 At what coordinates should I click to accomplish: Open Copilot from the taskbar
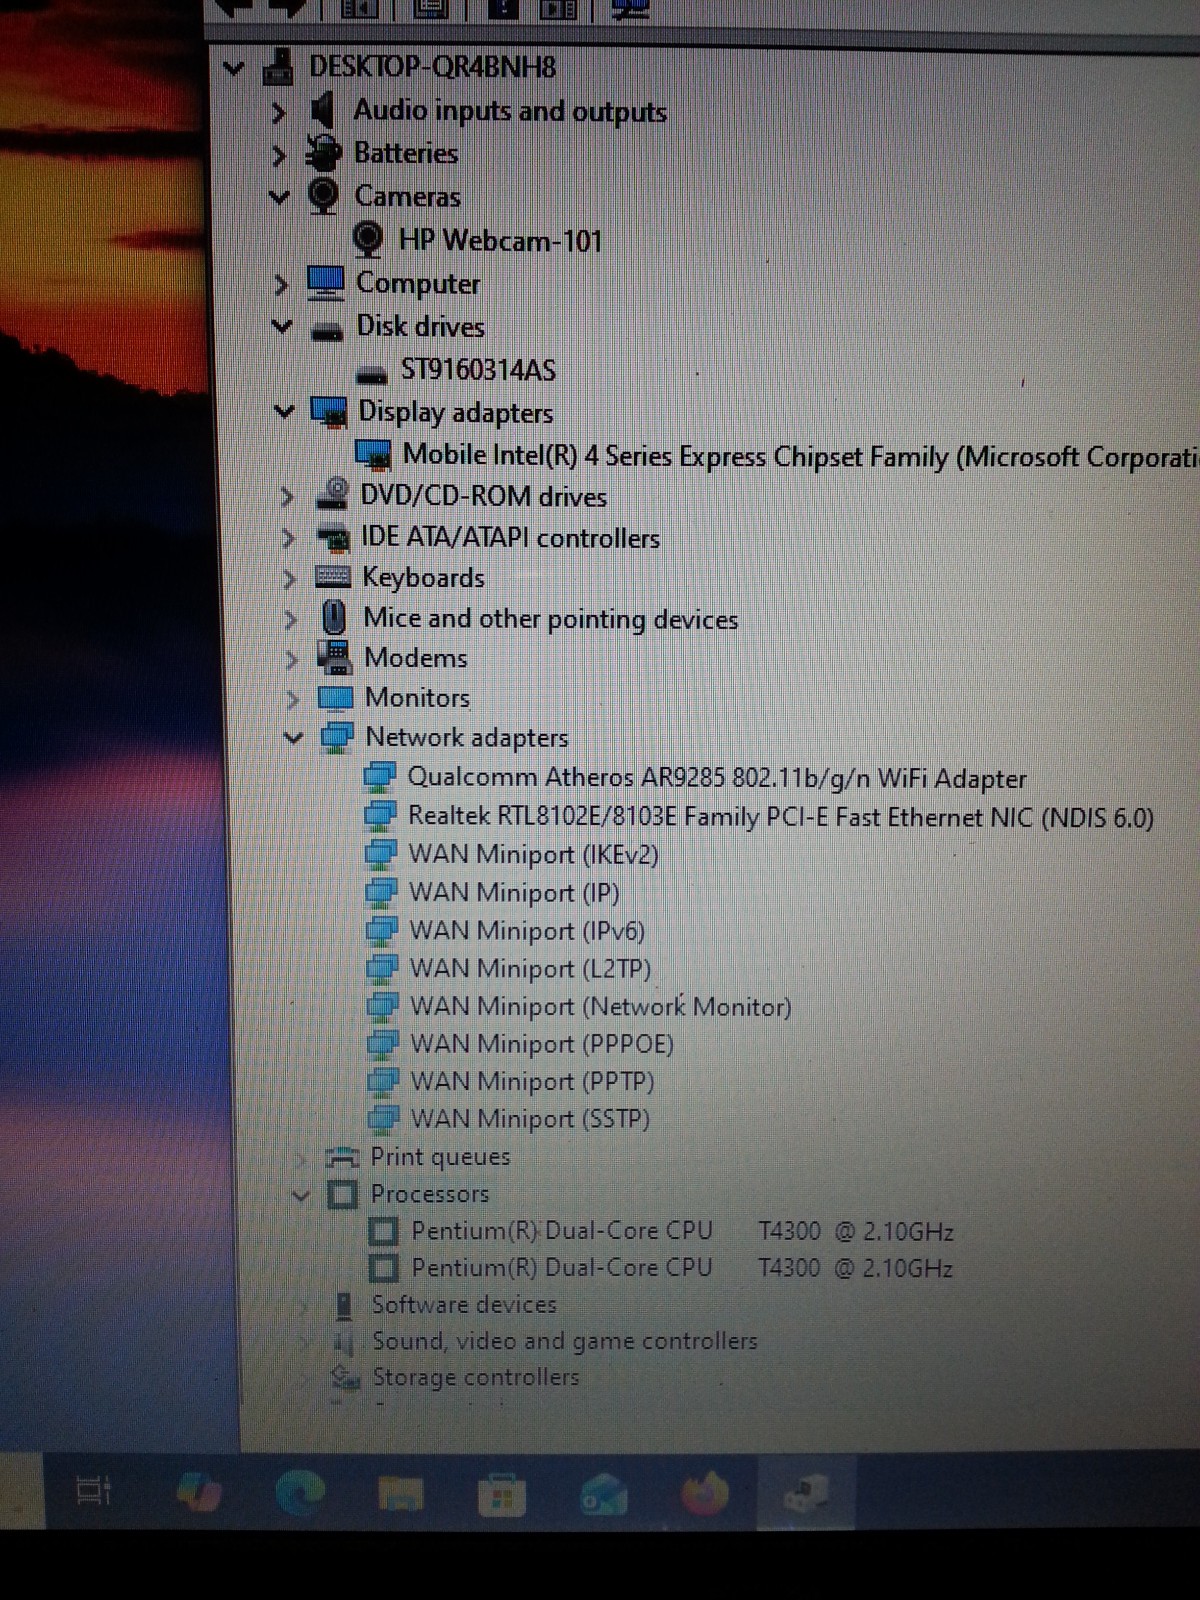coord(200,1494)
